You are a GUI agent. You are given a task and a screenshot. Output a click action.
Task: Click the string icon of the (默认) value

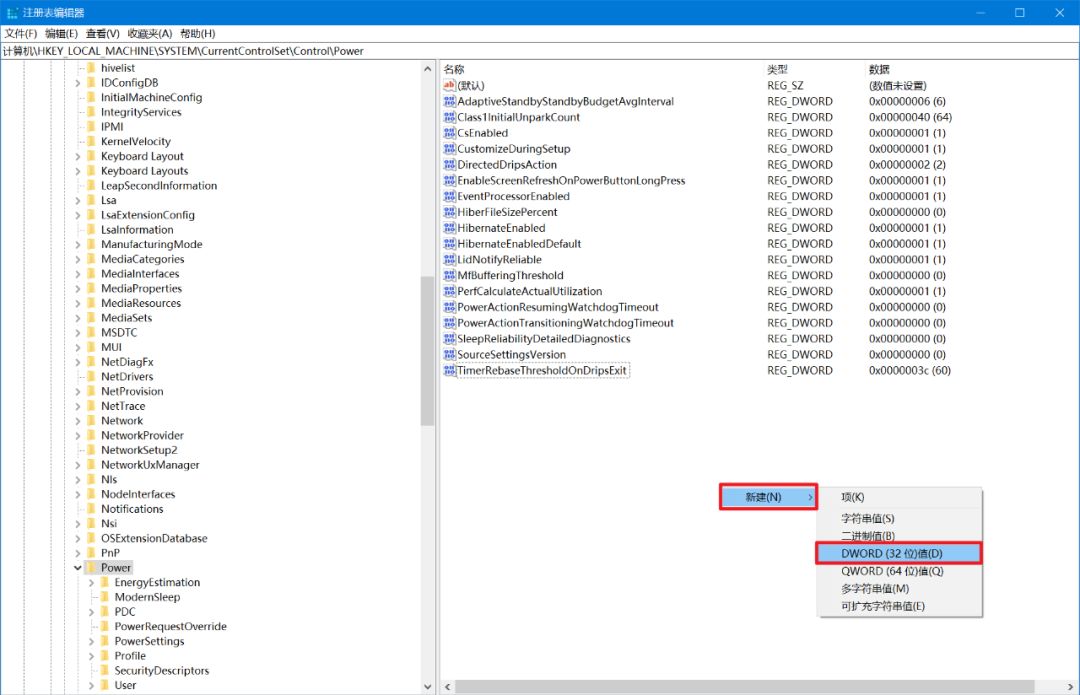[449, 86]
